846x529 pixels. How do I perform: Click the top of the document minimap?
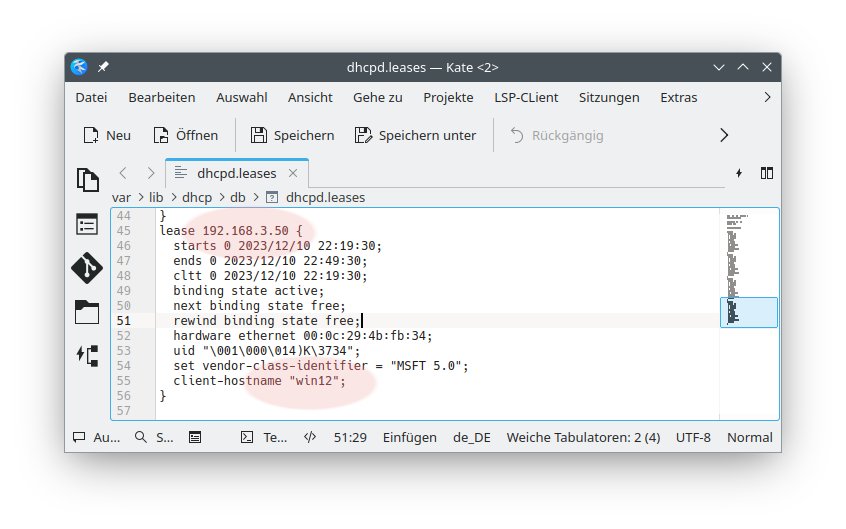pyautogui.click(x=736, y=219)
